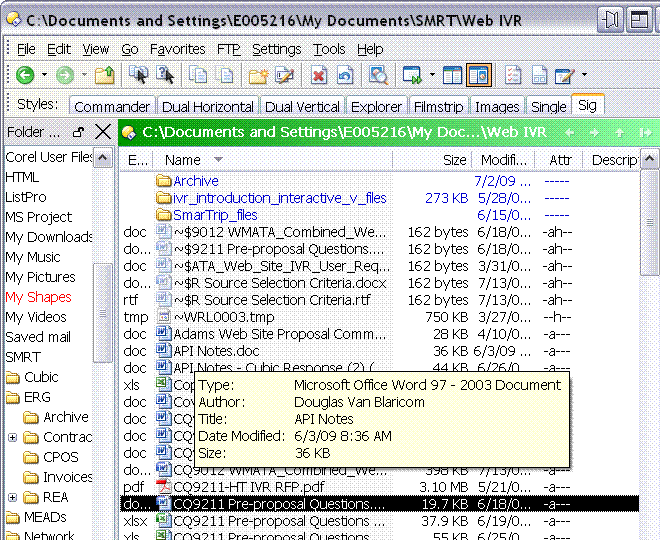Screen dimensions: 660x540
Task: Toggle the pin on the Folder panel
Action: click(79, 132)
